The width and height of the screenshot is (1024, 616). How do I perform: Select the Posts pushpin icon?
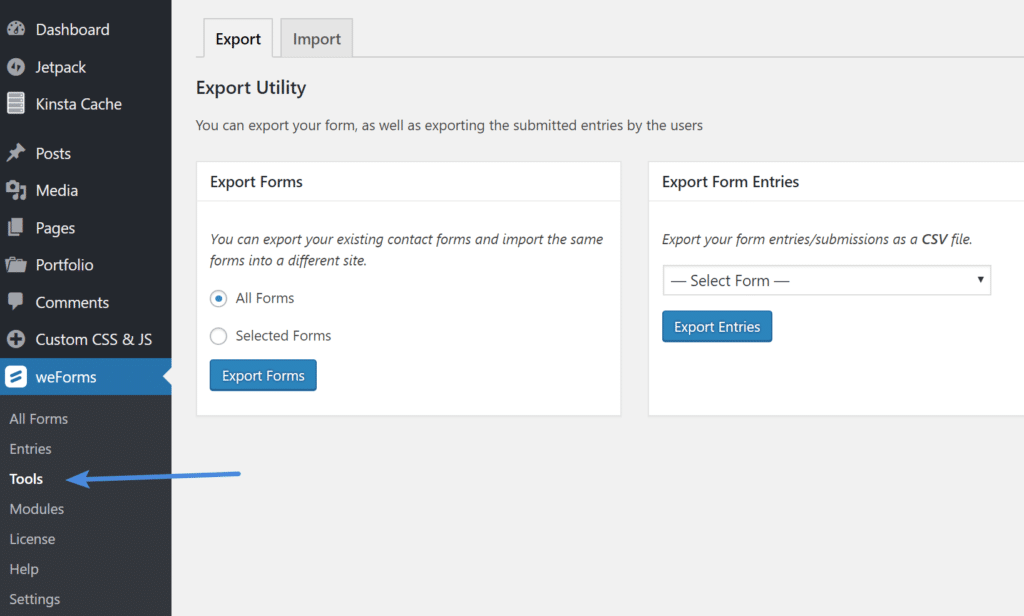(x=16, y=153)
